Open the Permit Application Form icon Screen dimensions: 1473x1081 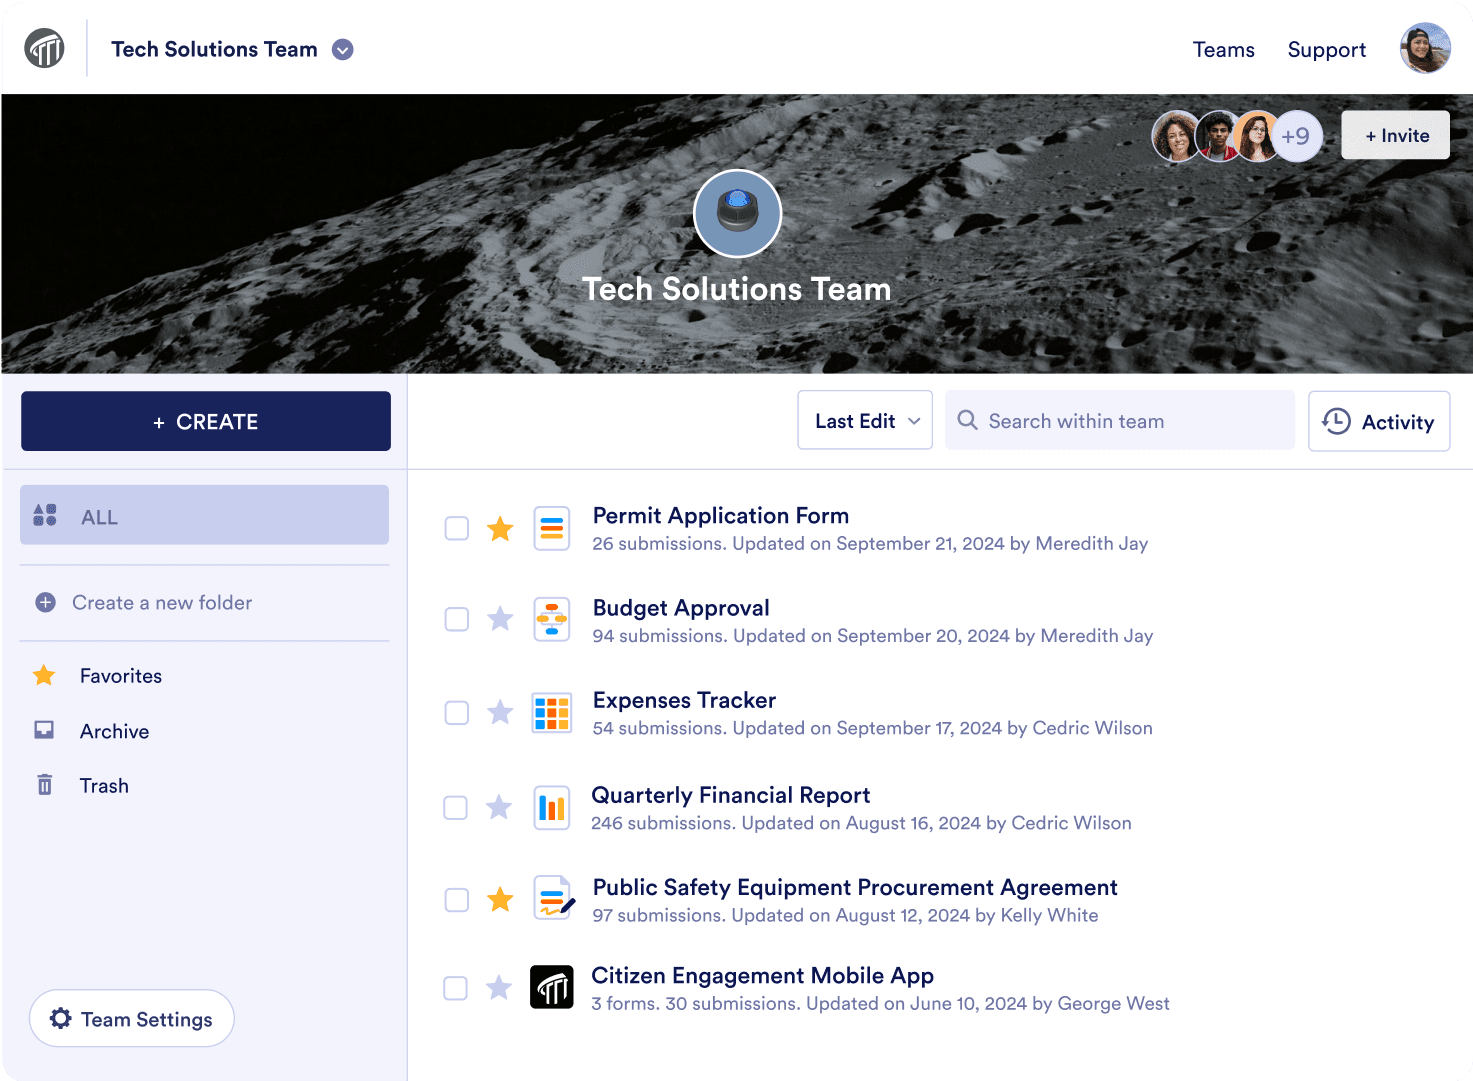[x=551, y=529]
